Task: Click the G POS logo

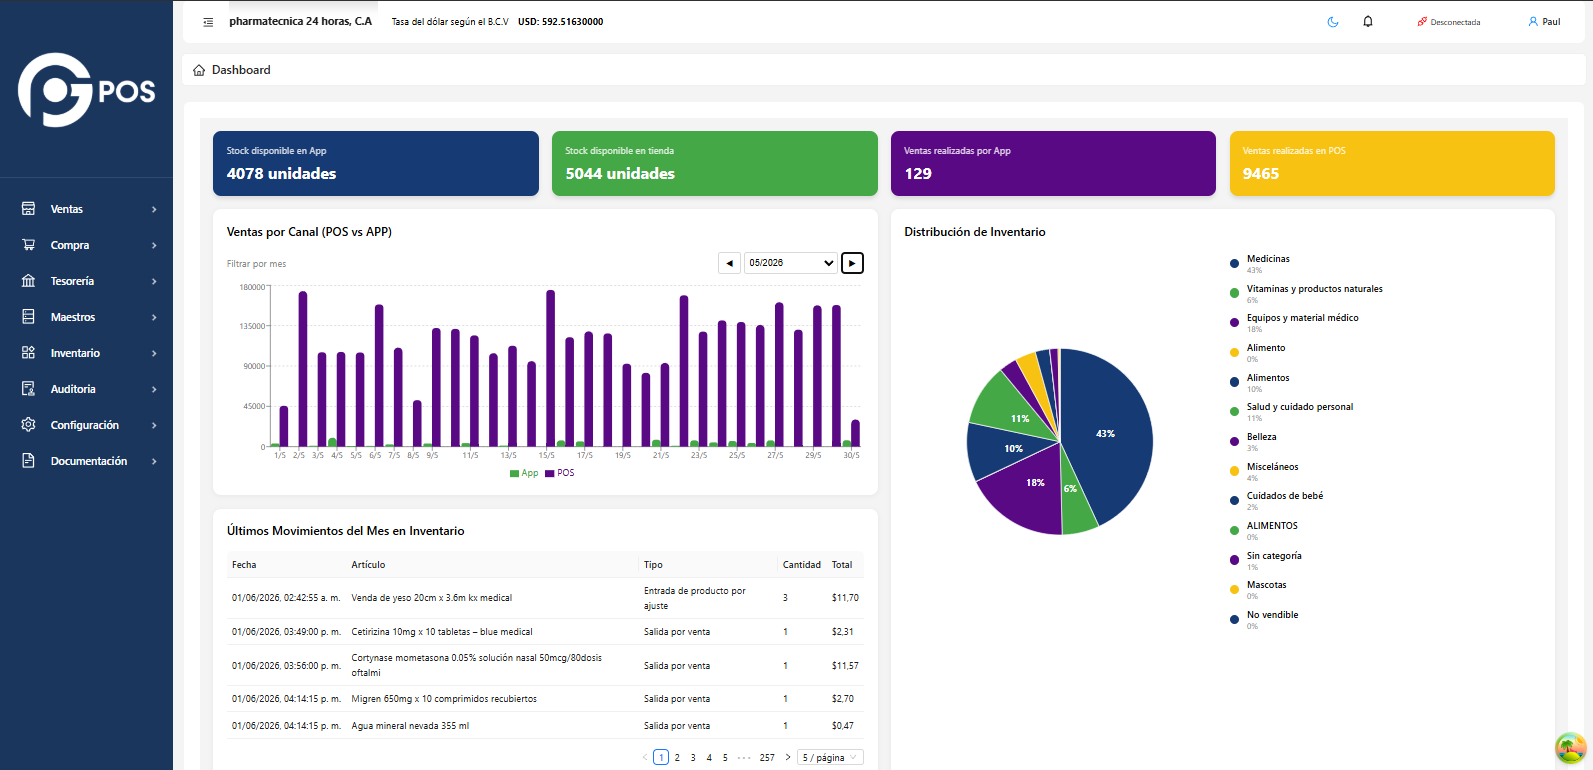Action: tap(87, 90)
